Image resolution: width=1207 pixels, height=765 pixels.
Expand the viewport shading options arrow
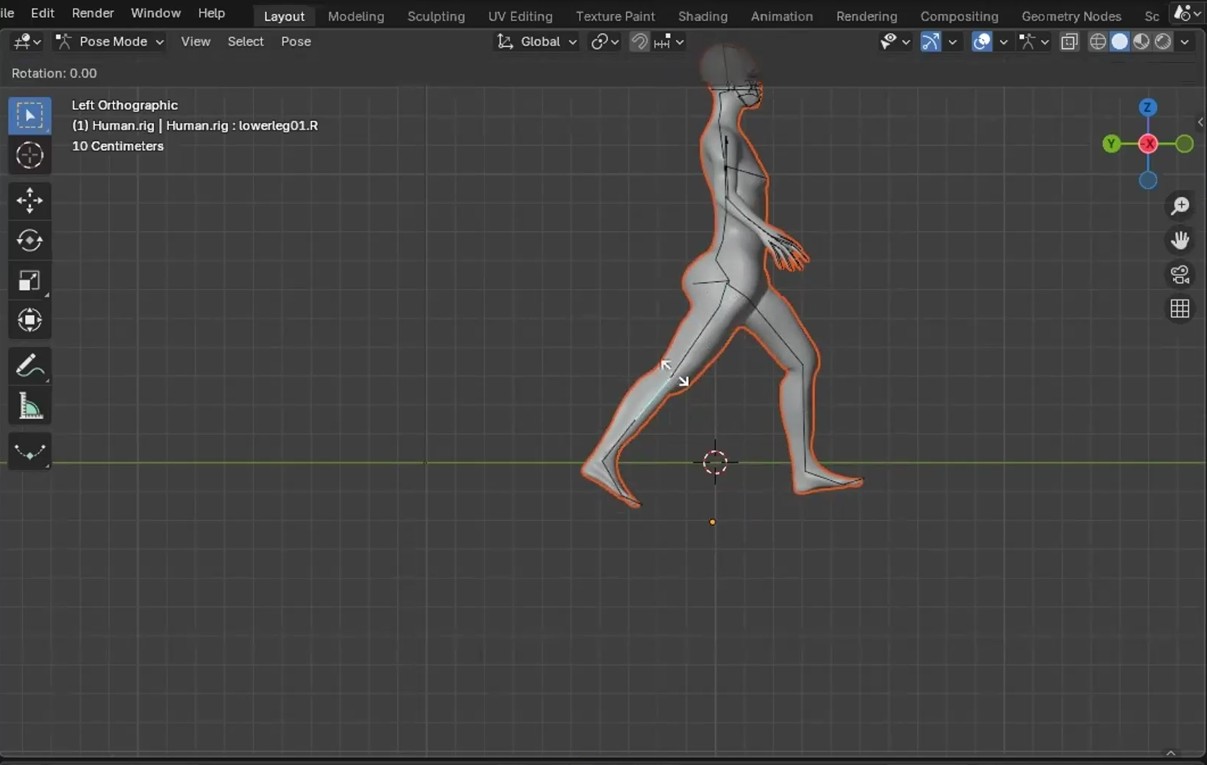tap(1185, 42)
